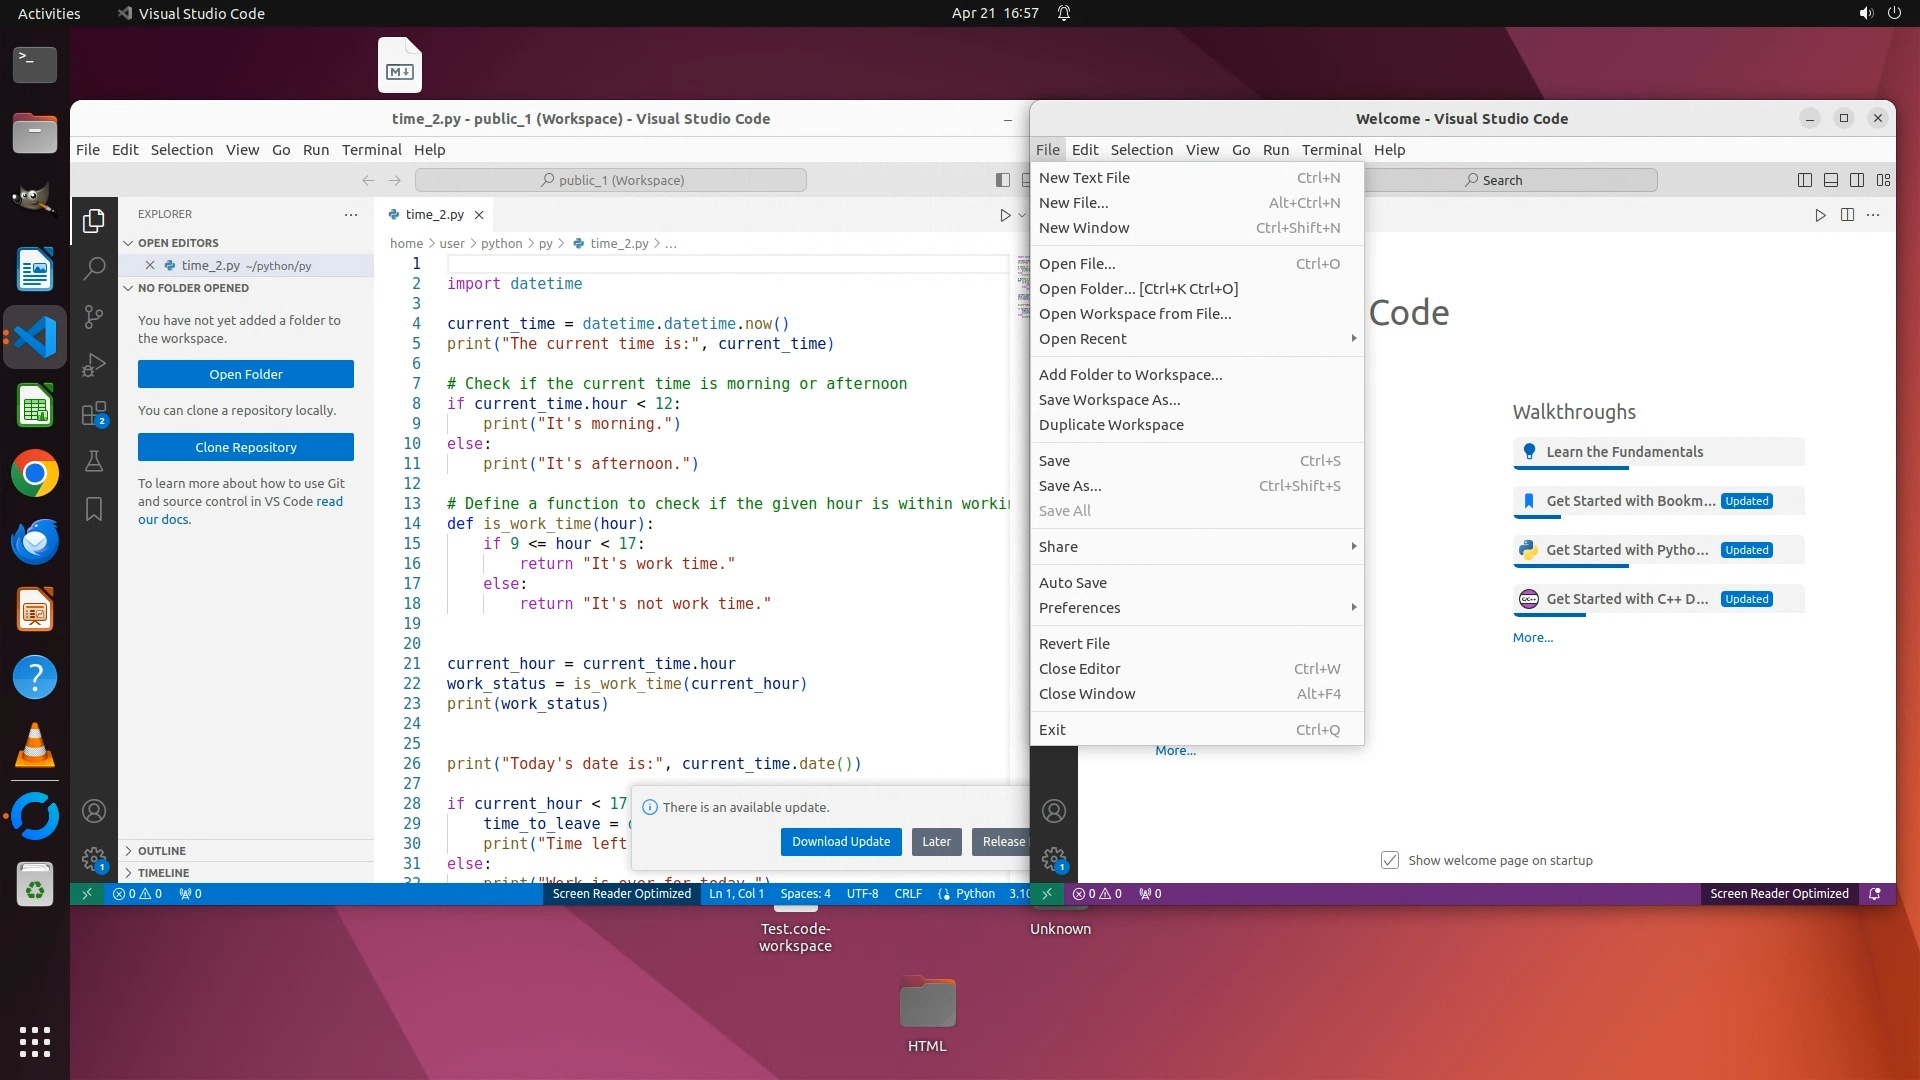The image size is (1920, 1080).
Task: Open the Search view in activity bar
Action: point(94,268)
